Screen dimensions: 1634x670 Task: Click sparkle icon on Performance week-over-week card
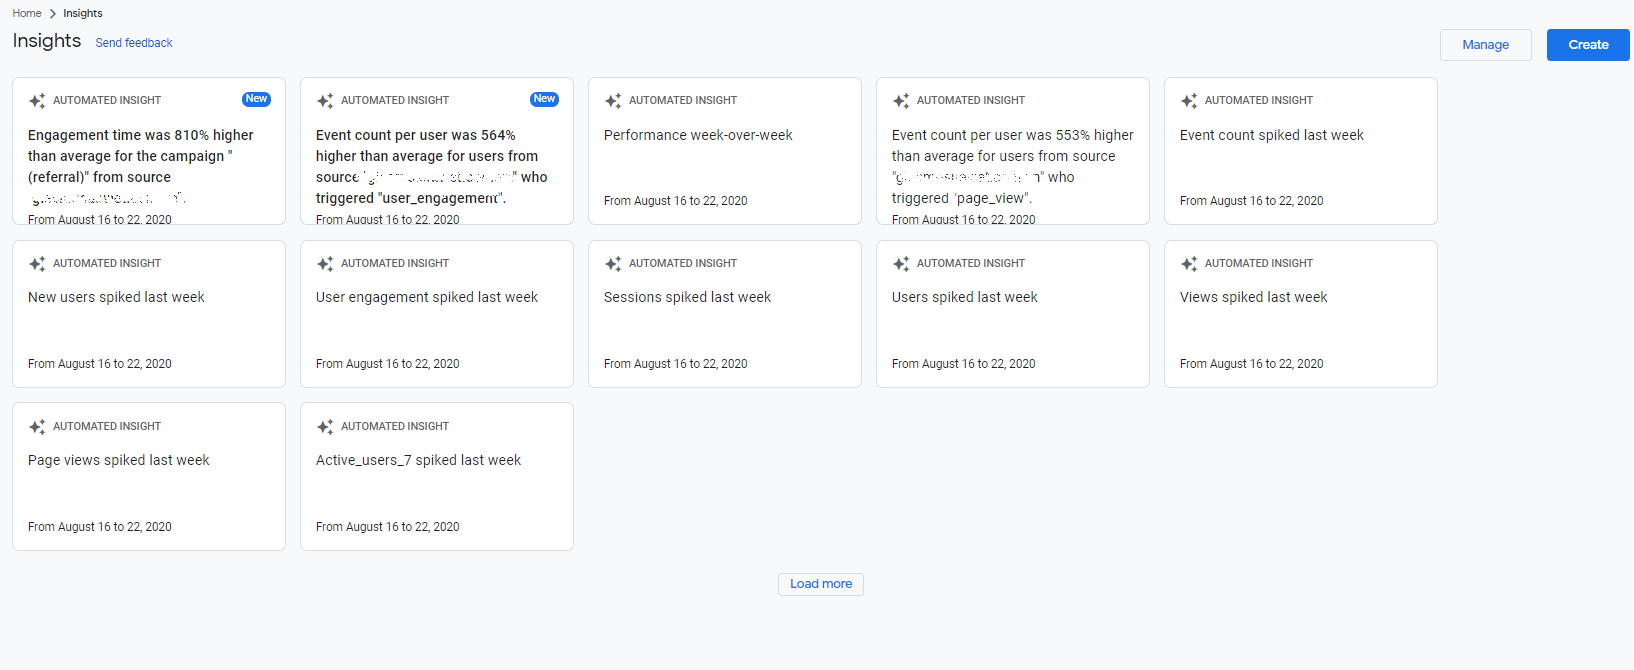613,101
